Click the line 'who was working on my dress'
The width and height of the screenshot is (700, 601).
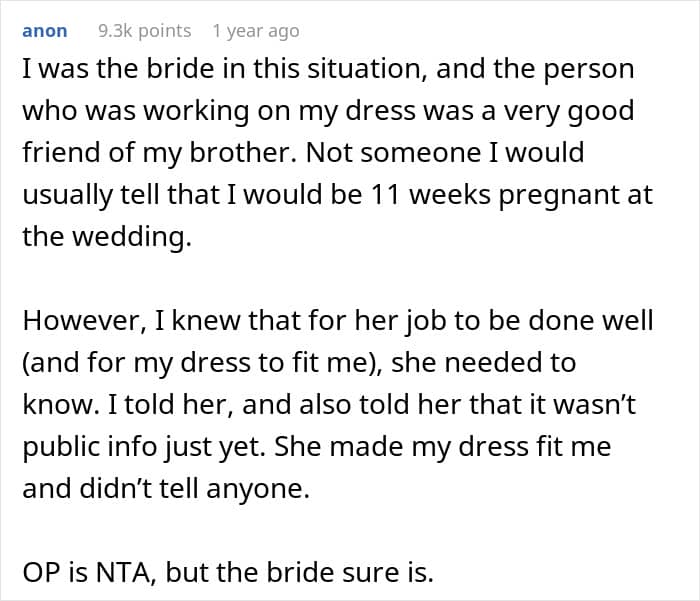[x=328, y=111]
